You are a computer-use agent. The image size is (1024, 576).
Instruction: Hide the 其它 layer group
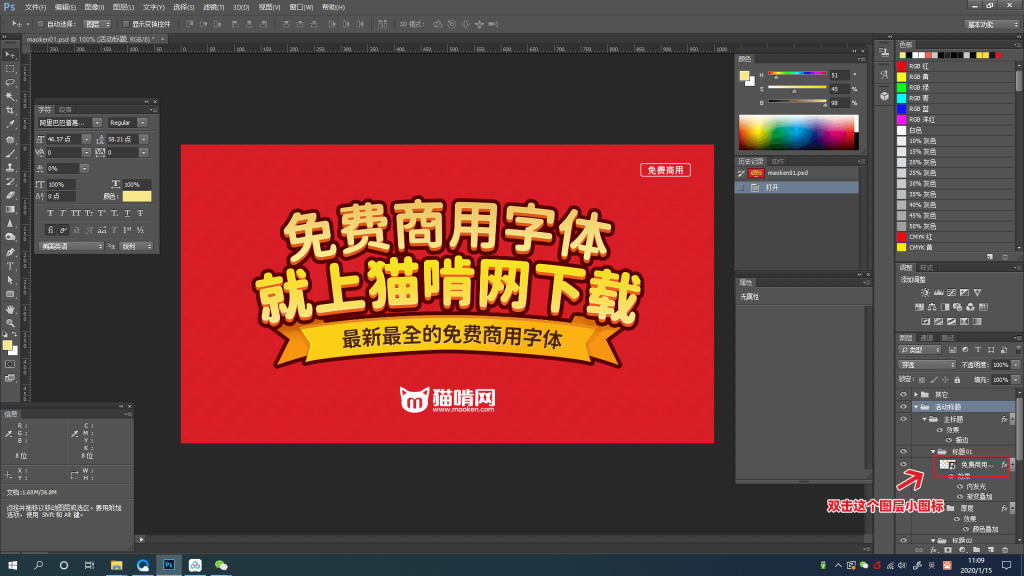pos(904,394)
